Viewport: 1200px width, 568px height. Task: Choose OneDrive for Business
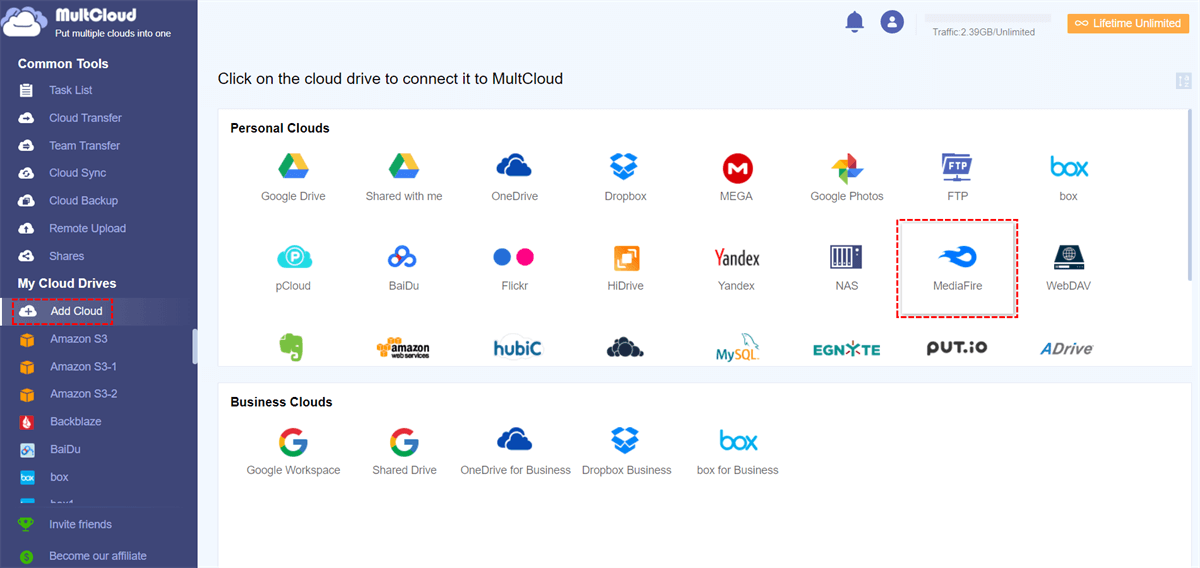(515, 451)
